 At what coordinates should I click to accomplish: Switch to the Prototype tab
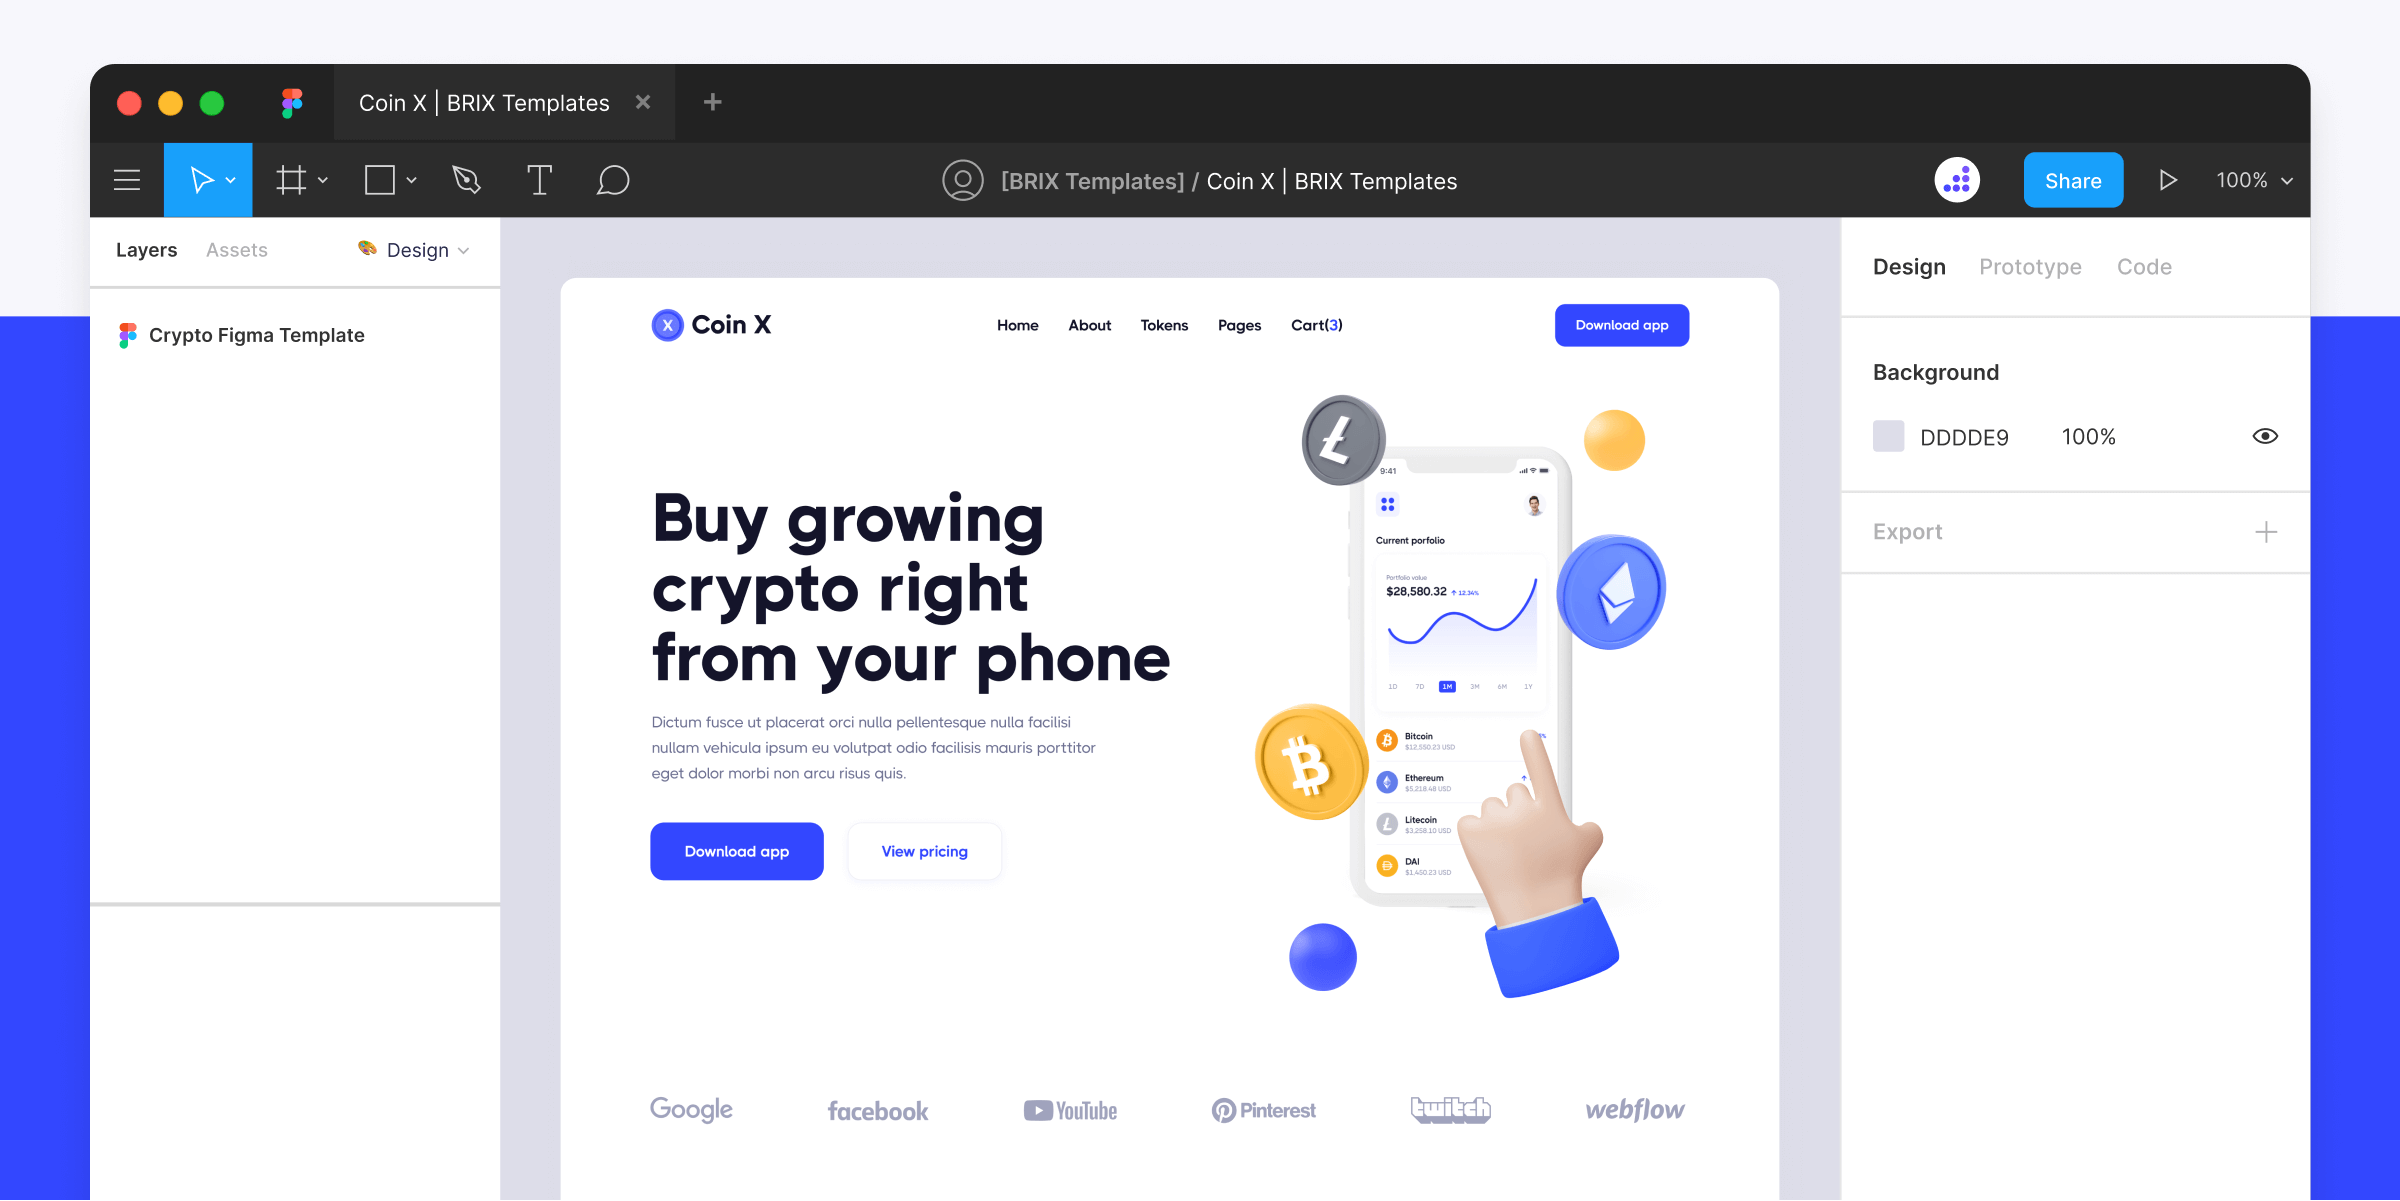point(2028,267)
